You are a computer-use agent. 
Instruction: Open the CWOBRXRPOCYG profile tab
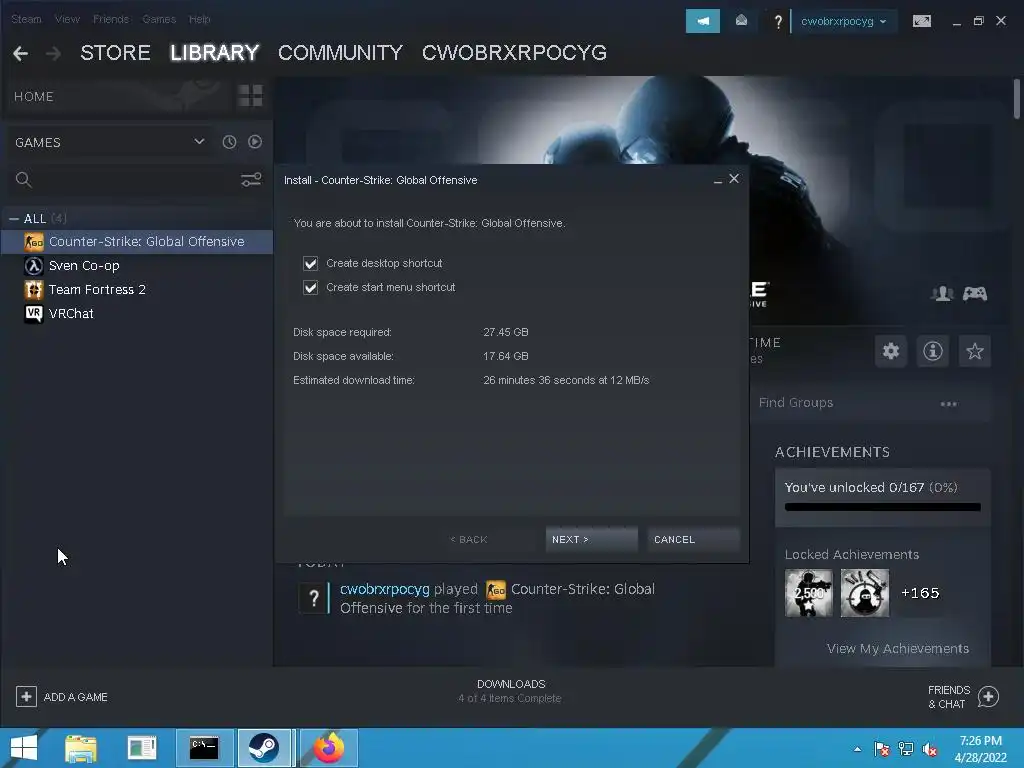pos(515,53)
